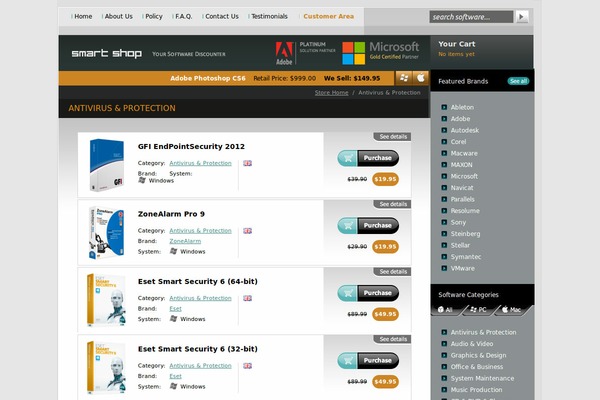Click the cart icon for Eset Smart Security 6 (32-bit)
The height and width of the screenshot is (400, 600).
click(347, 361)
